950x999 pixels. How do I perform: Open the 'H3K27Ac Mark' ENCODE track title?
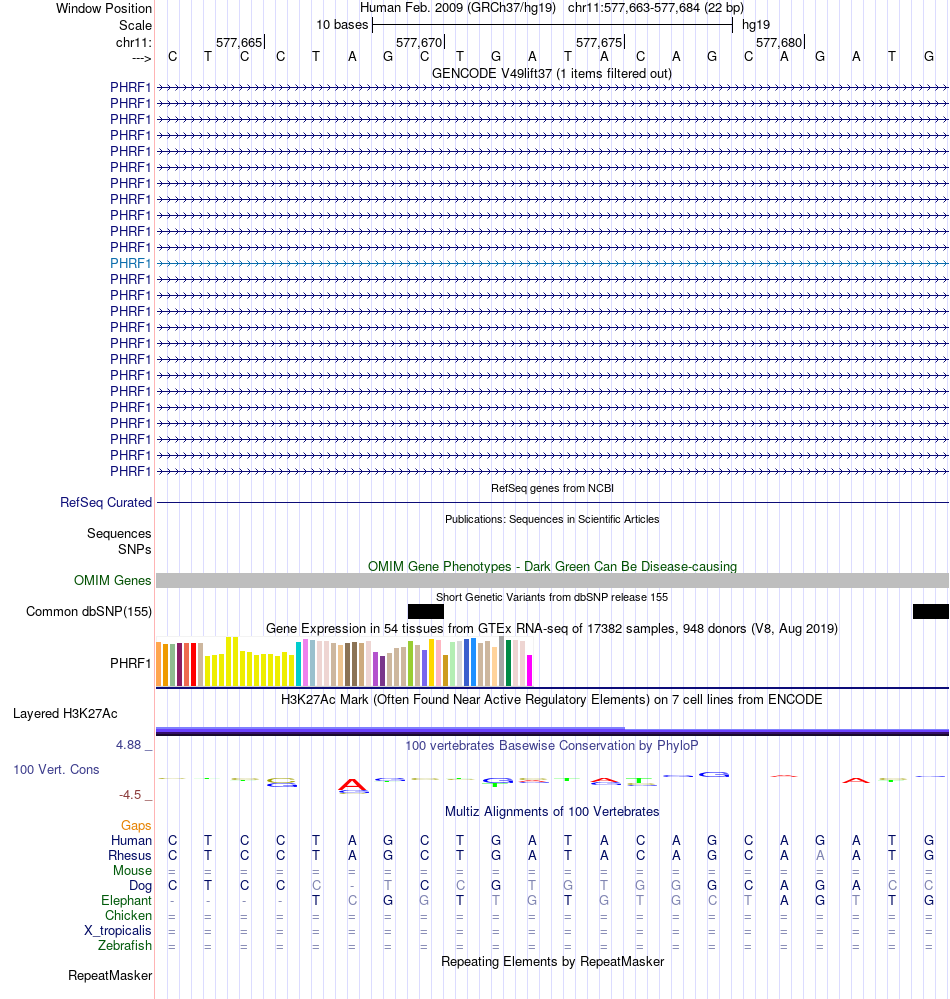552,700
